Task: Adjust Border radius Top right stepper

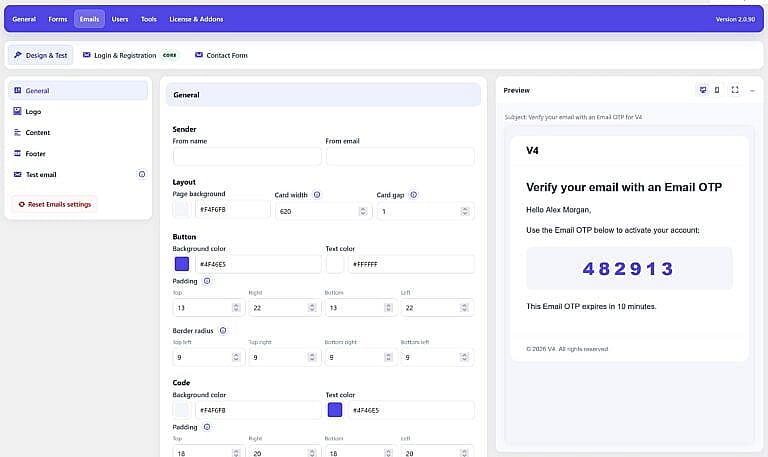Action: [312, 358]
